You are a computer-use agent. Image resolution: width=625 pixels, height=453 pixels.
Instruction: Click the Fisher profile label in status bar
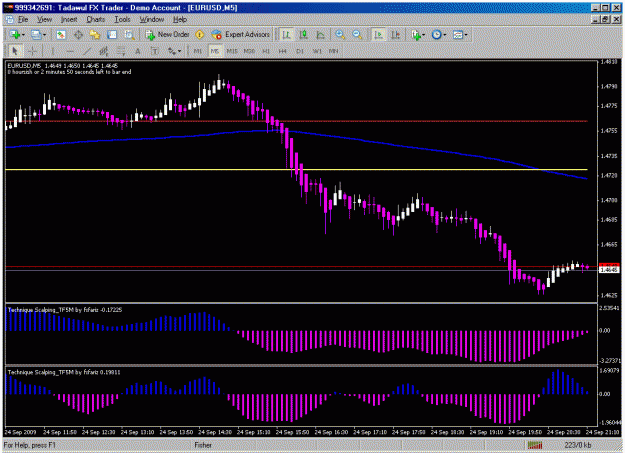[x=203, y=445]
